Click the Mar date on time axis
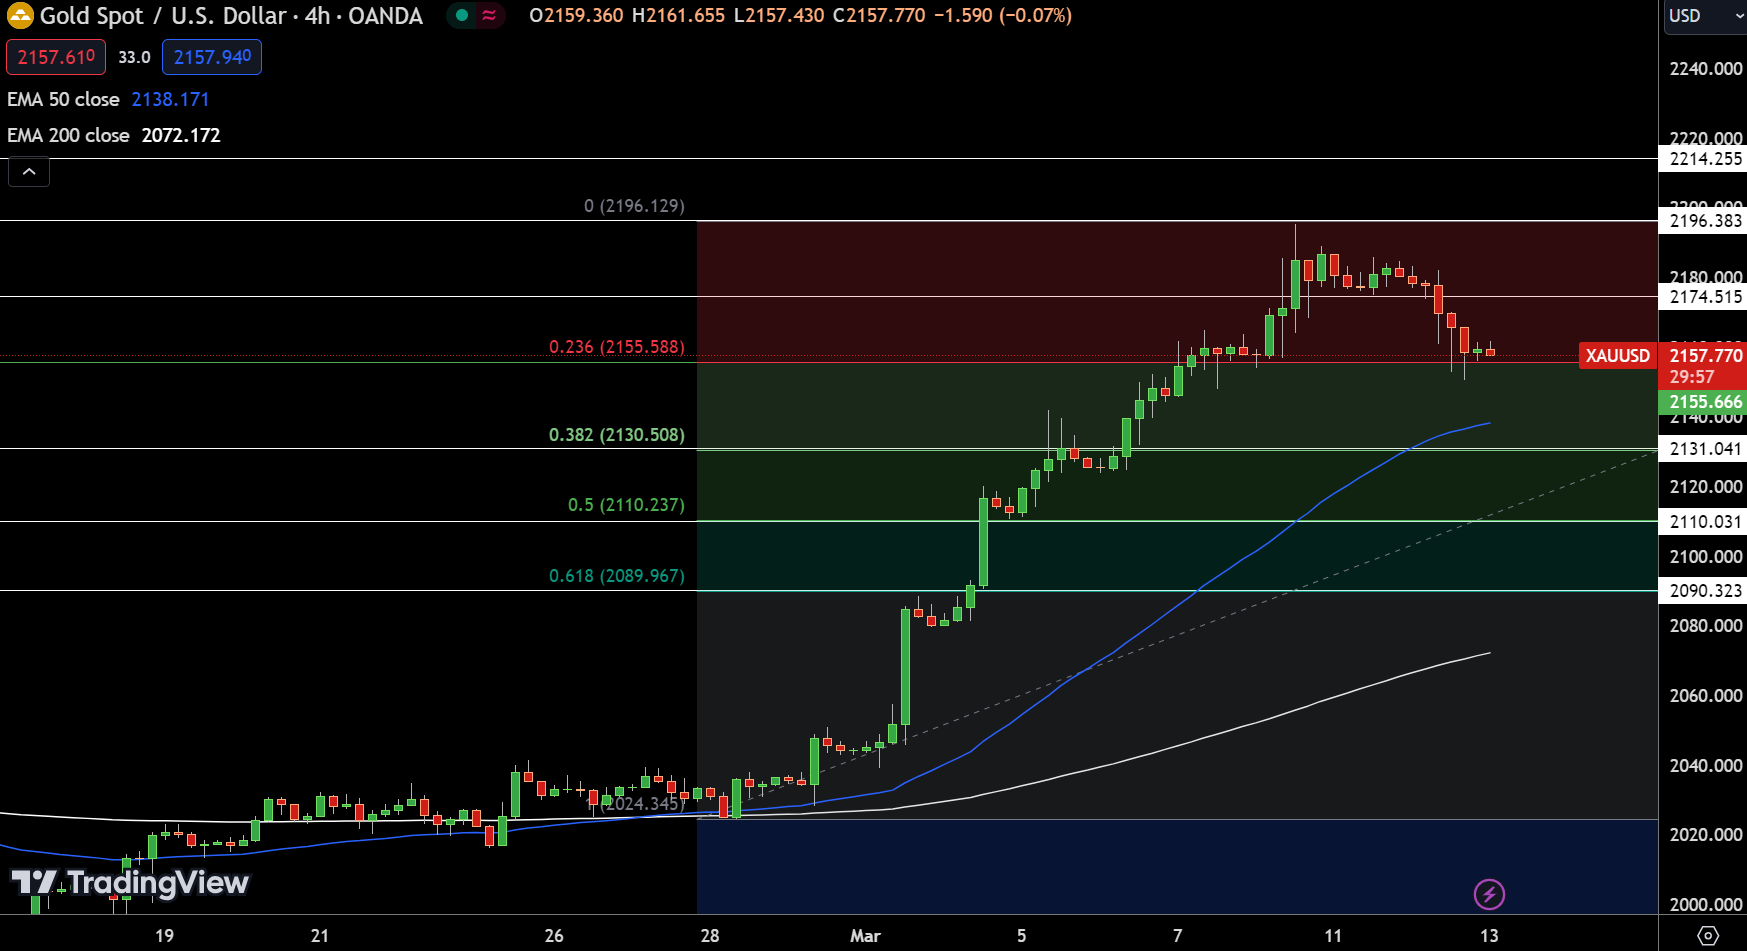The width and height of the screenshot is (1747, 951). 865,936
